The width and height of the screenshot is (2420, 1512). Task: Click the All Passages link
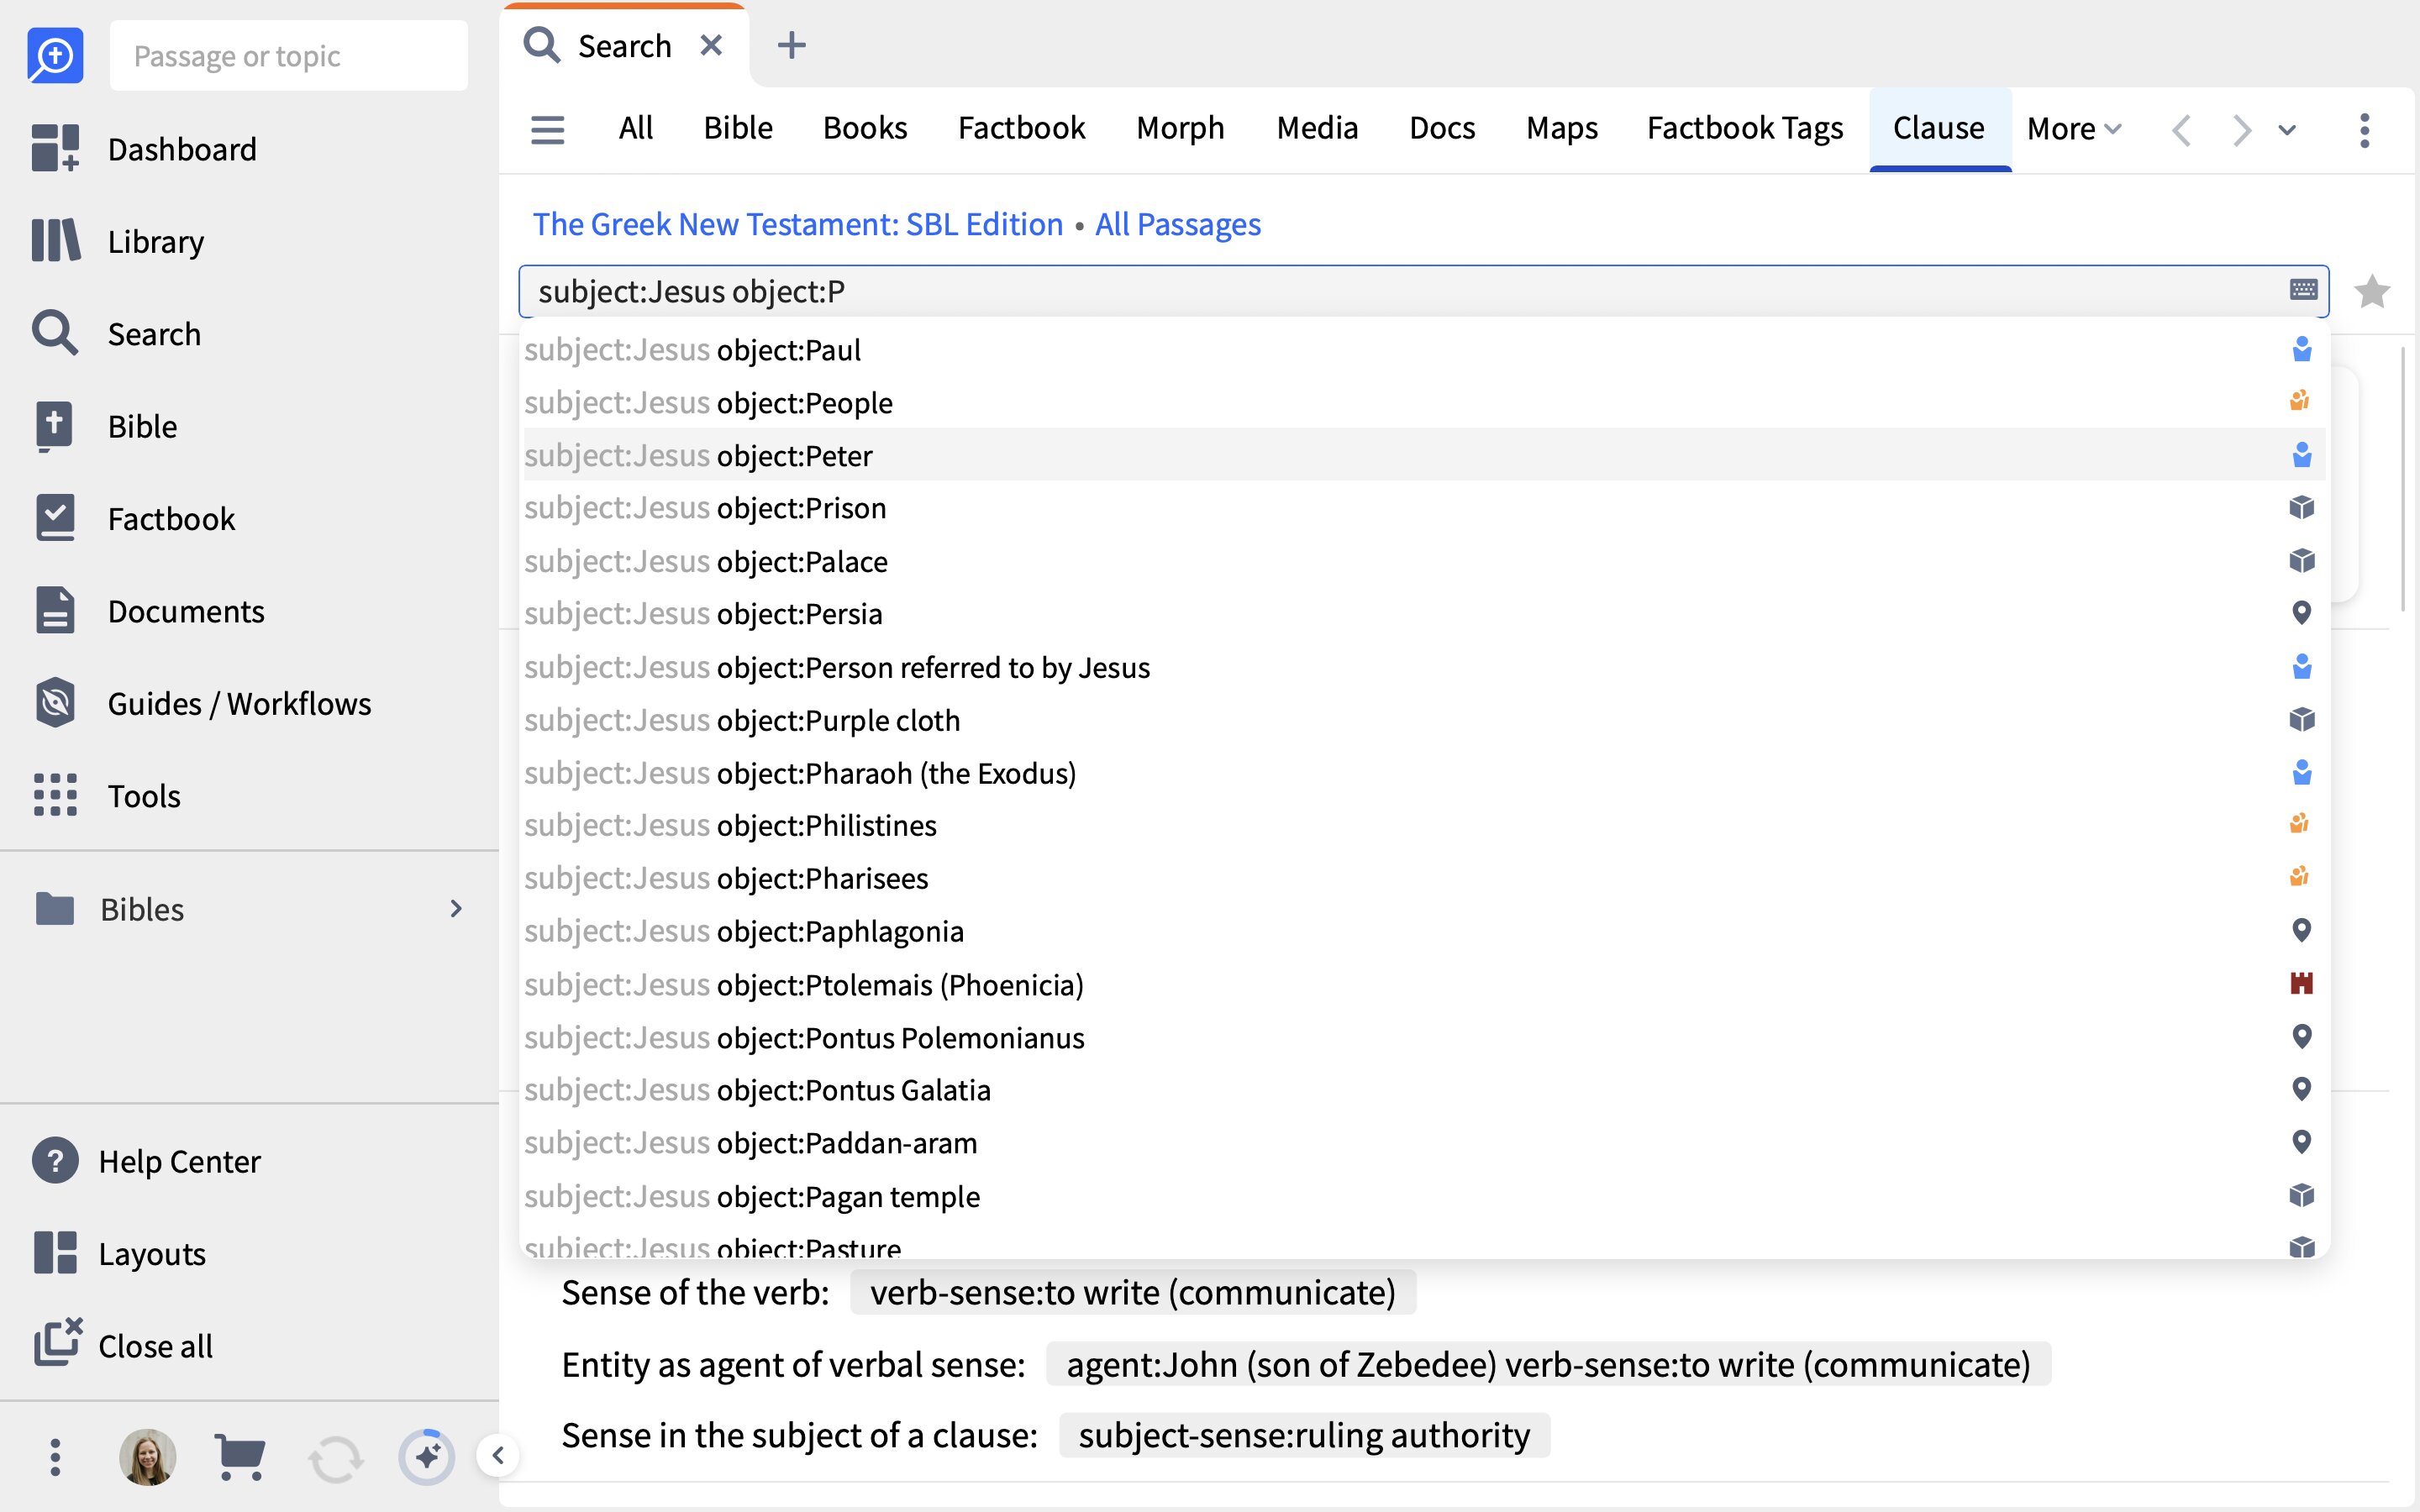(1177, 224)
